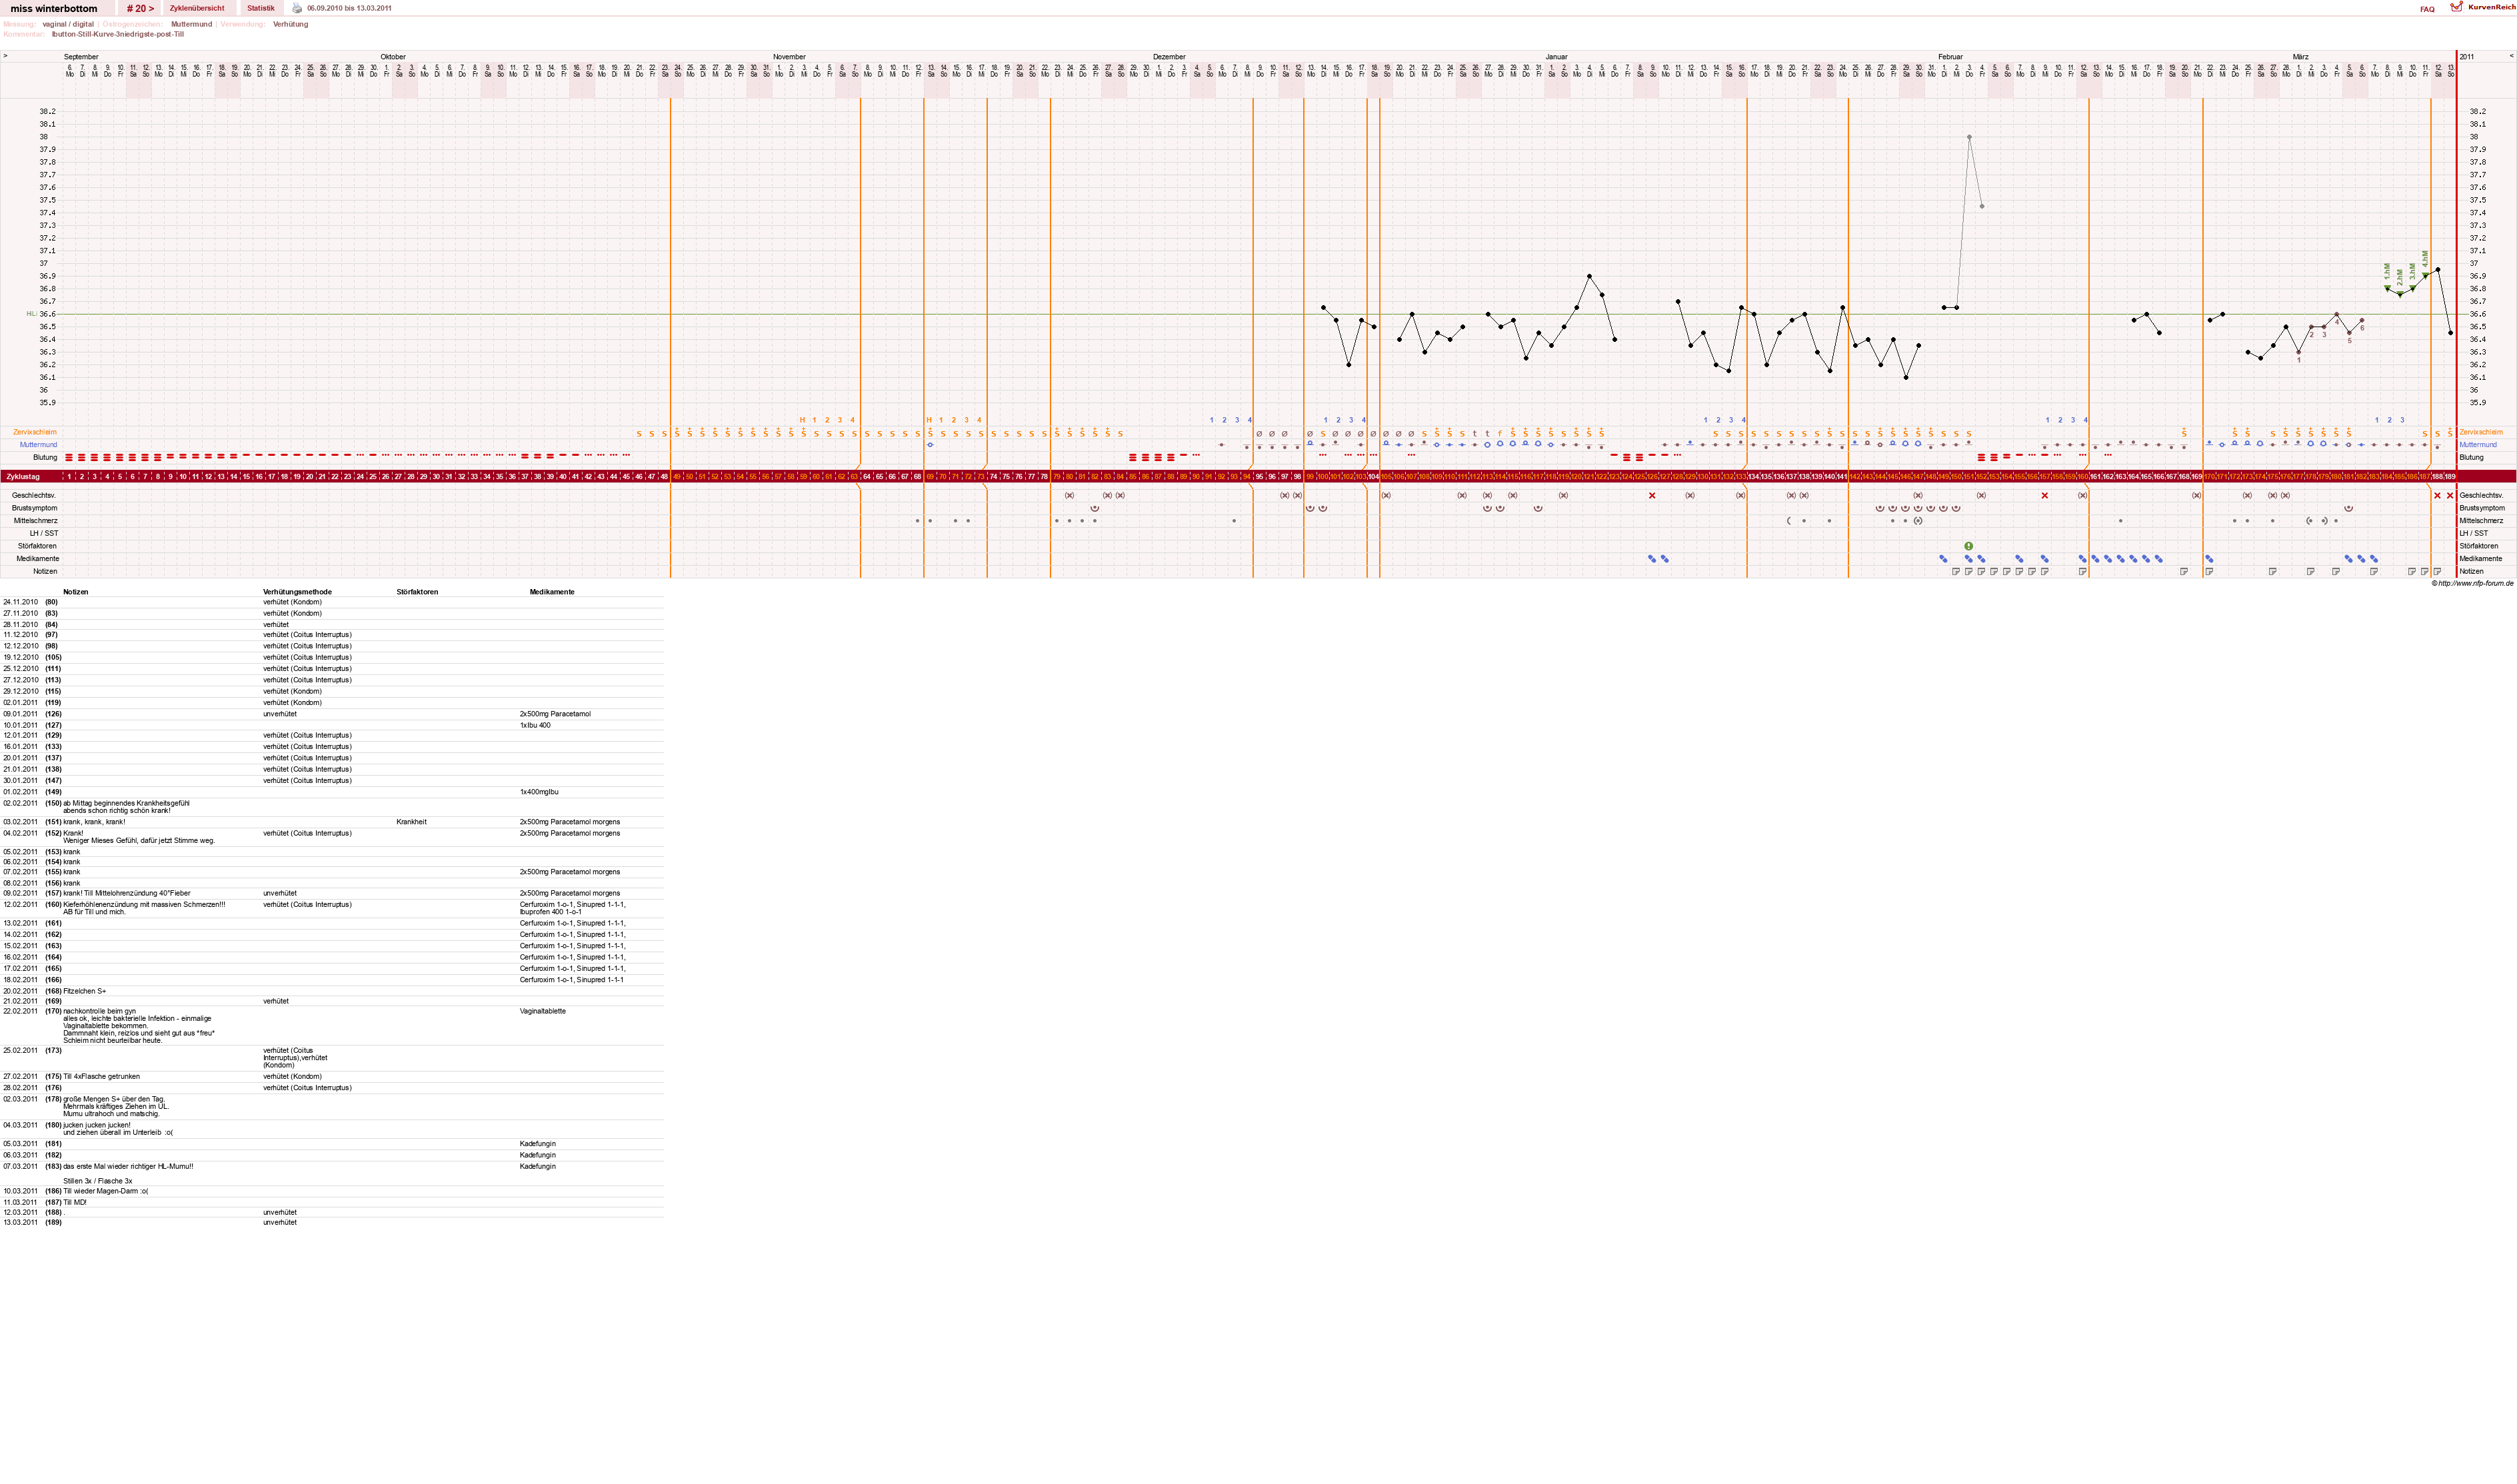The width and height of the screenshot is (2517, 1484).
Task: Click the green 4.hM triangle marker
Action: (x=2425, y=276)
